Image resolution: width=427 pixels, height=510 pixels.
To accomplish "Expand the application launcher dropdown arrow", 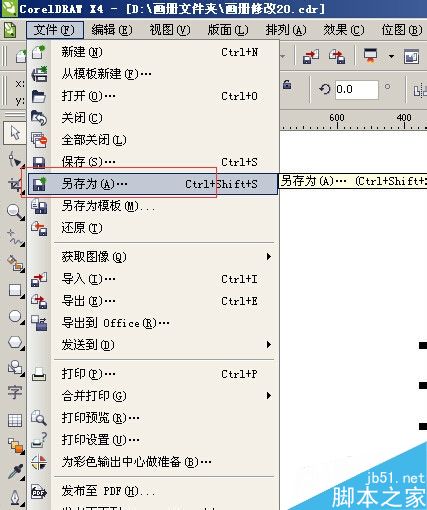I will (391, 56).
